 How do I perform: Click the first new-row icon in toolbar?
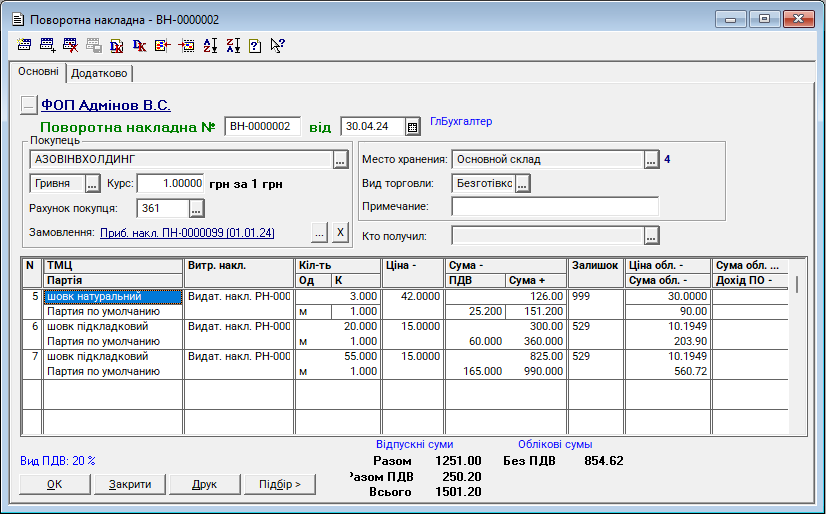(x=25, y=45)
